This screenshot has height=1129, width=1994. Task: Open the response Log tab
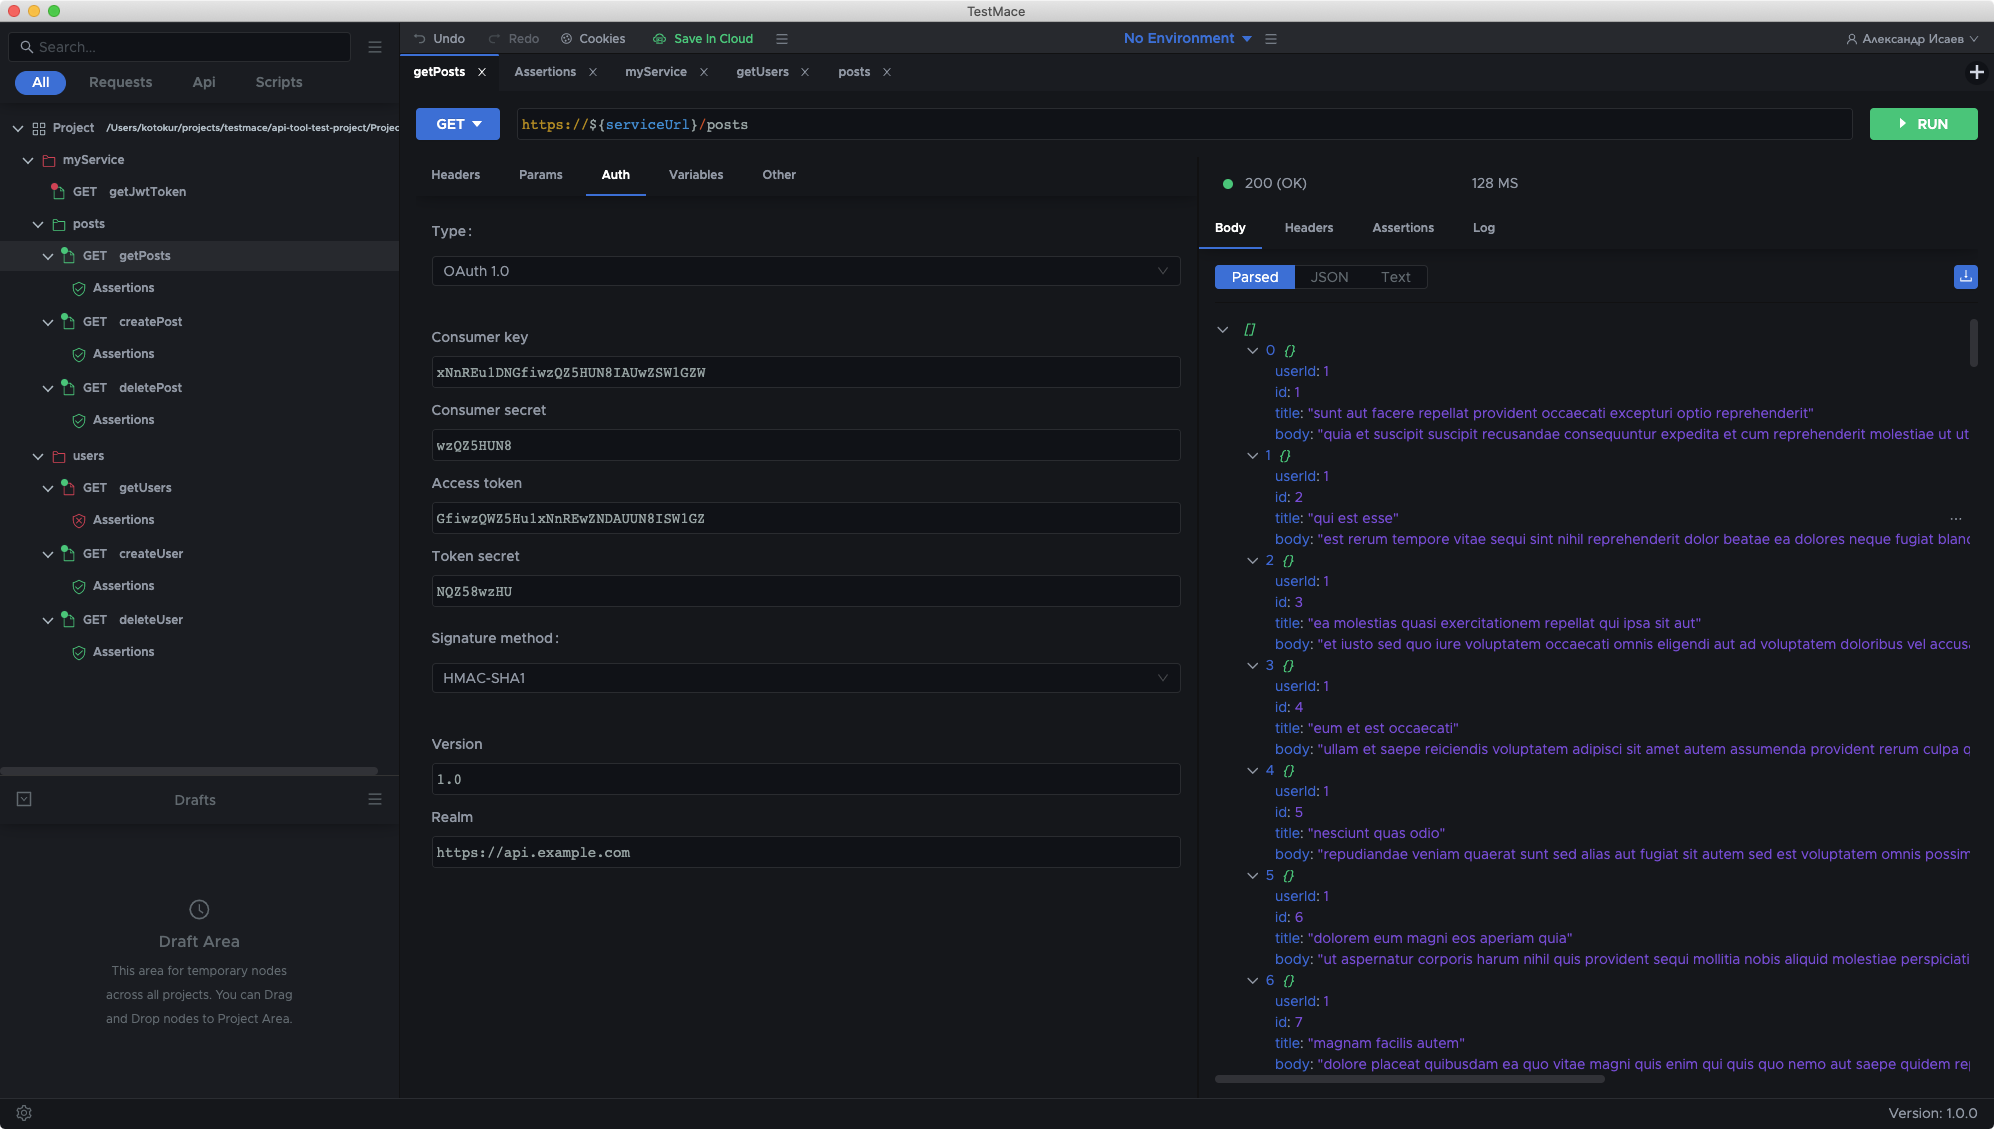(1483, 228)
